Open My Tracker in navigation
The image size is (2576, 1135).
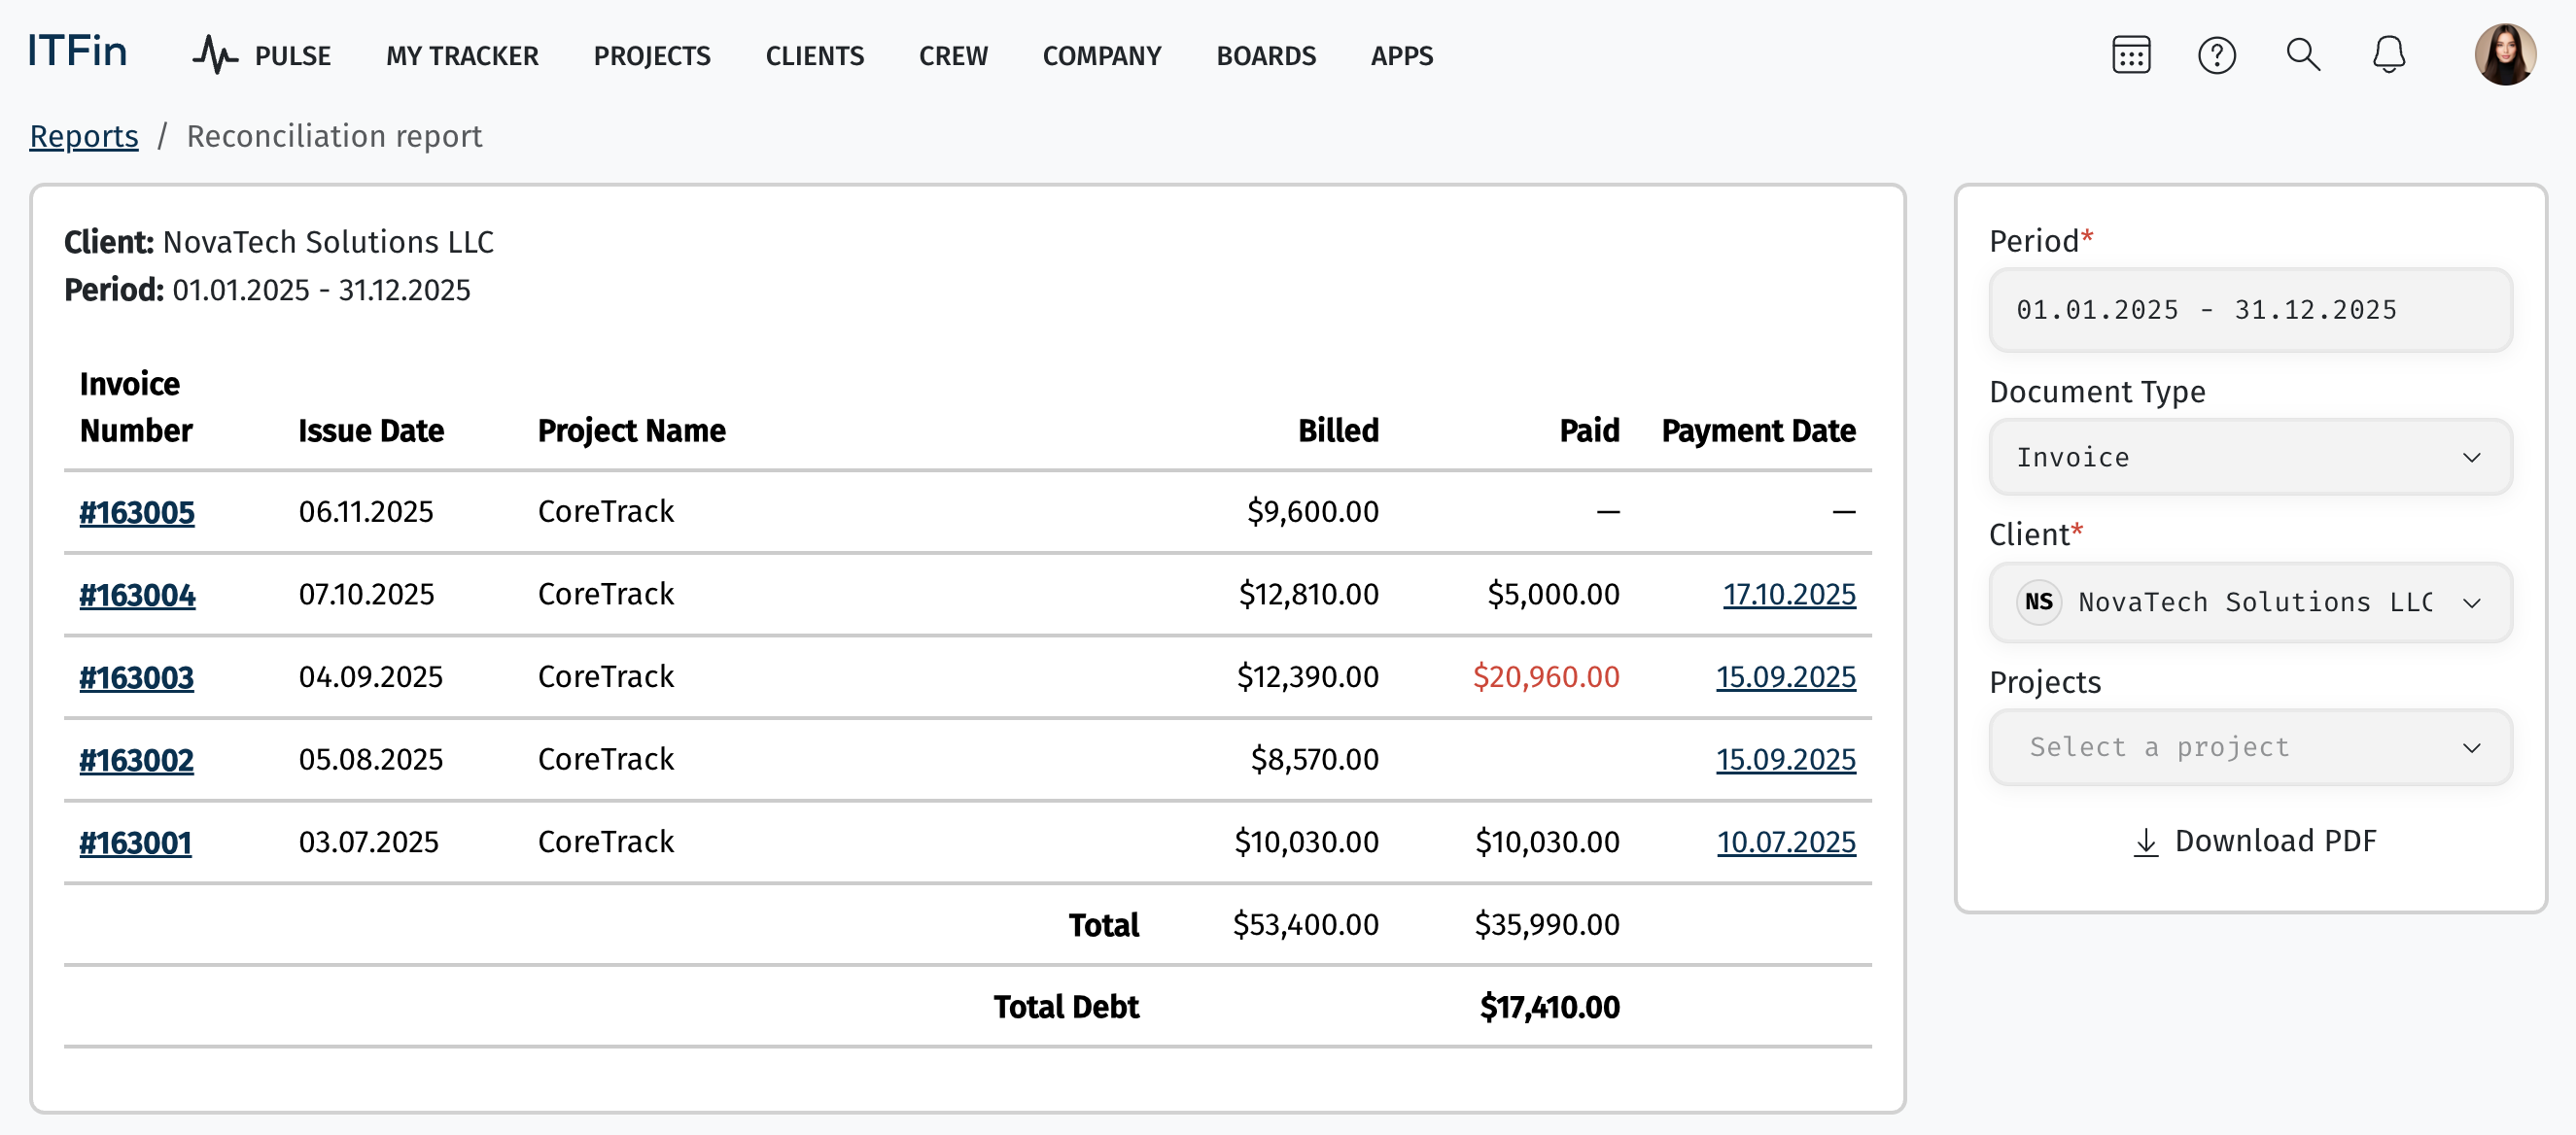click(x=462, y=56)
